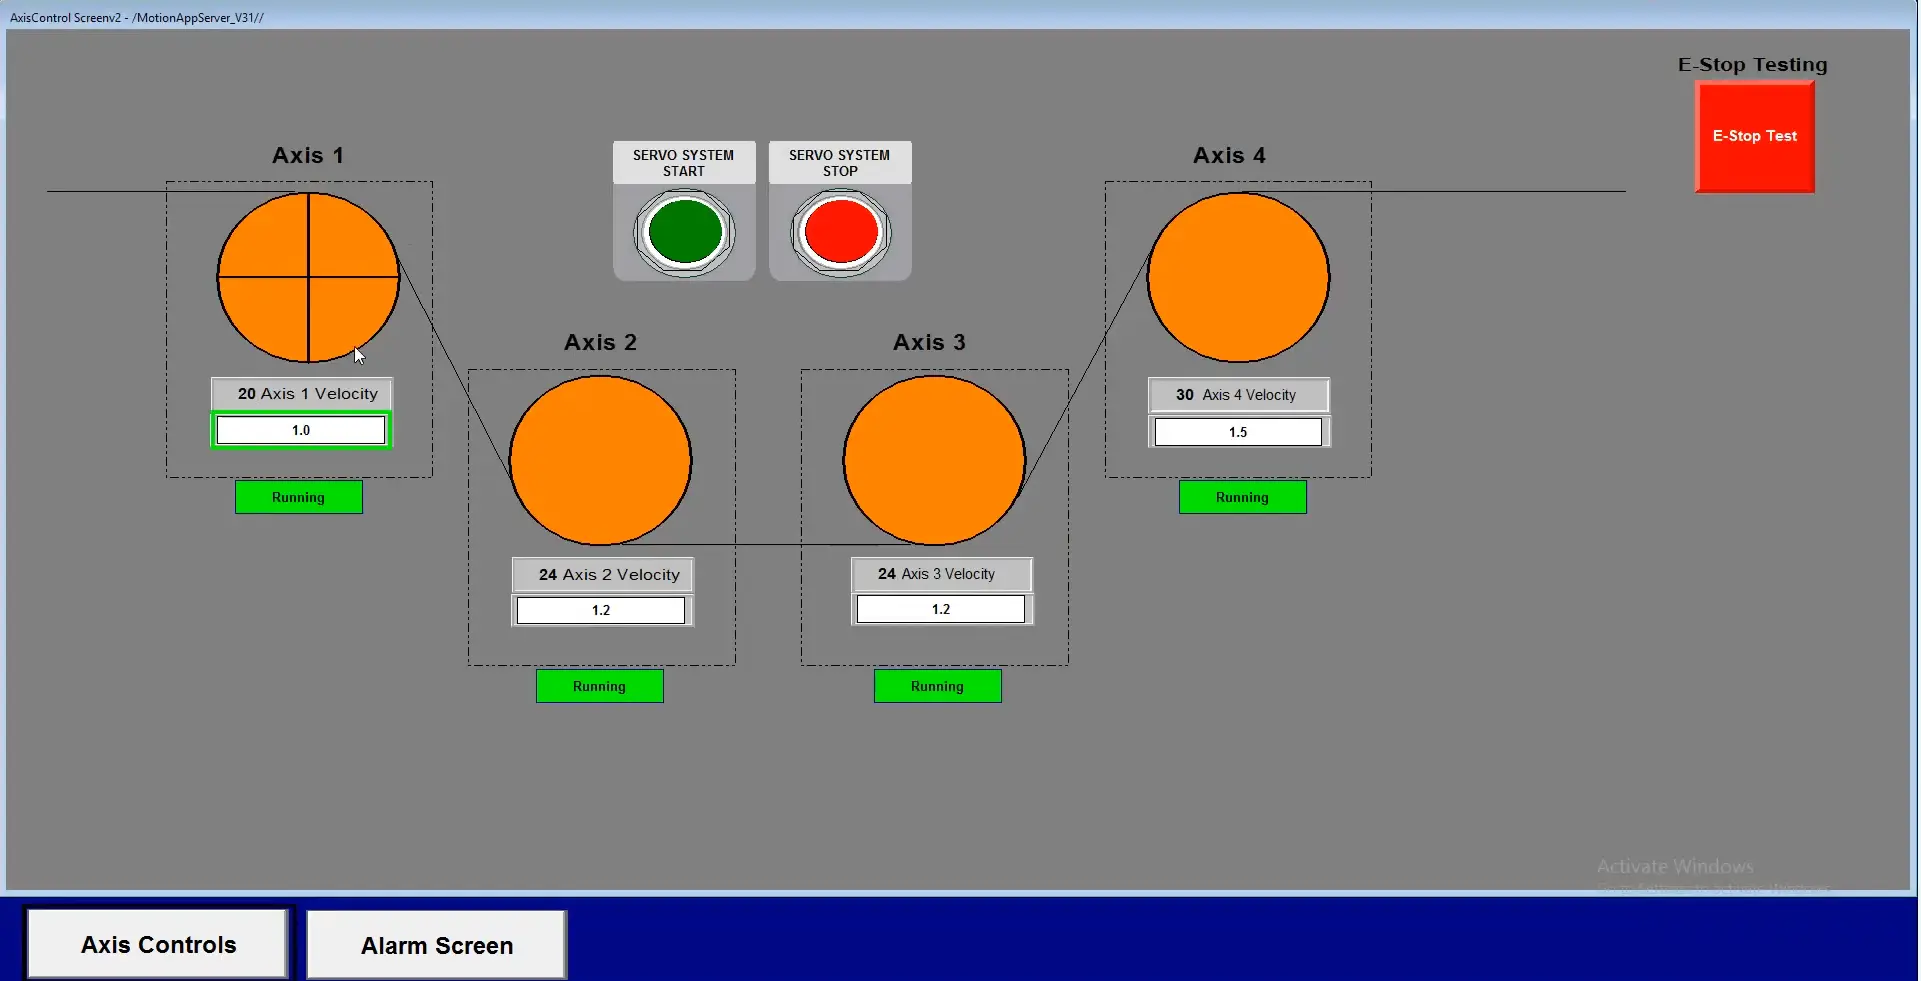Click the Running status under Axis 3

pyautogui.click(x=937, y=686)
